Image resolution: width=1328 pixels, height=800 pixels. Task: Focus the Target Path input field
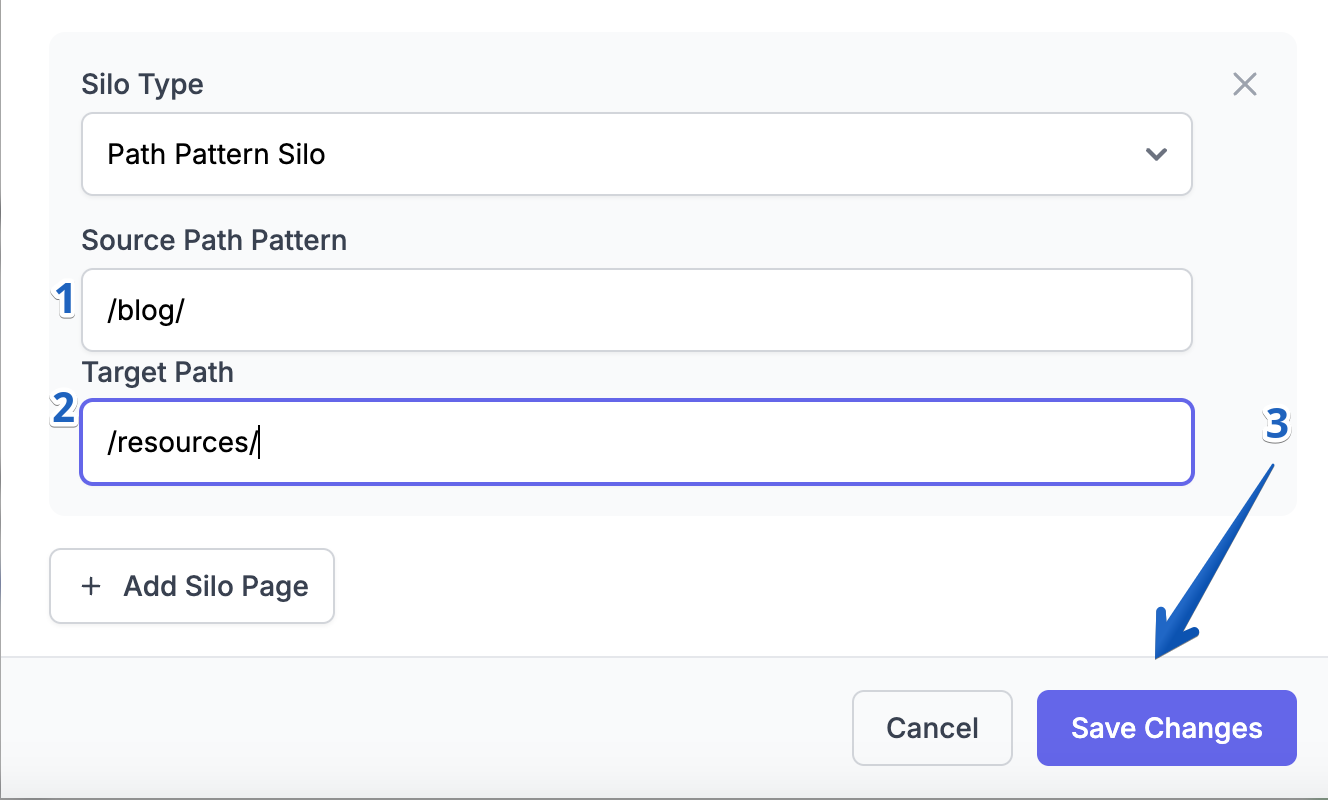pos(636,442)
